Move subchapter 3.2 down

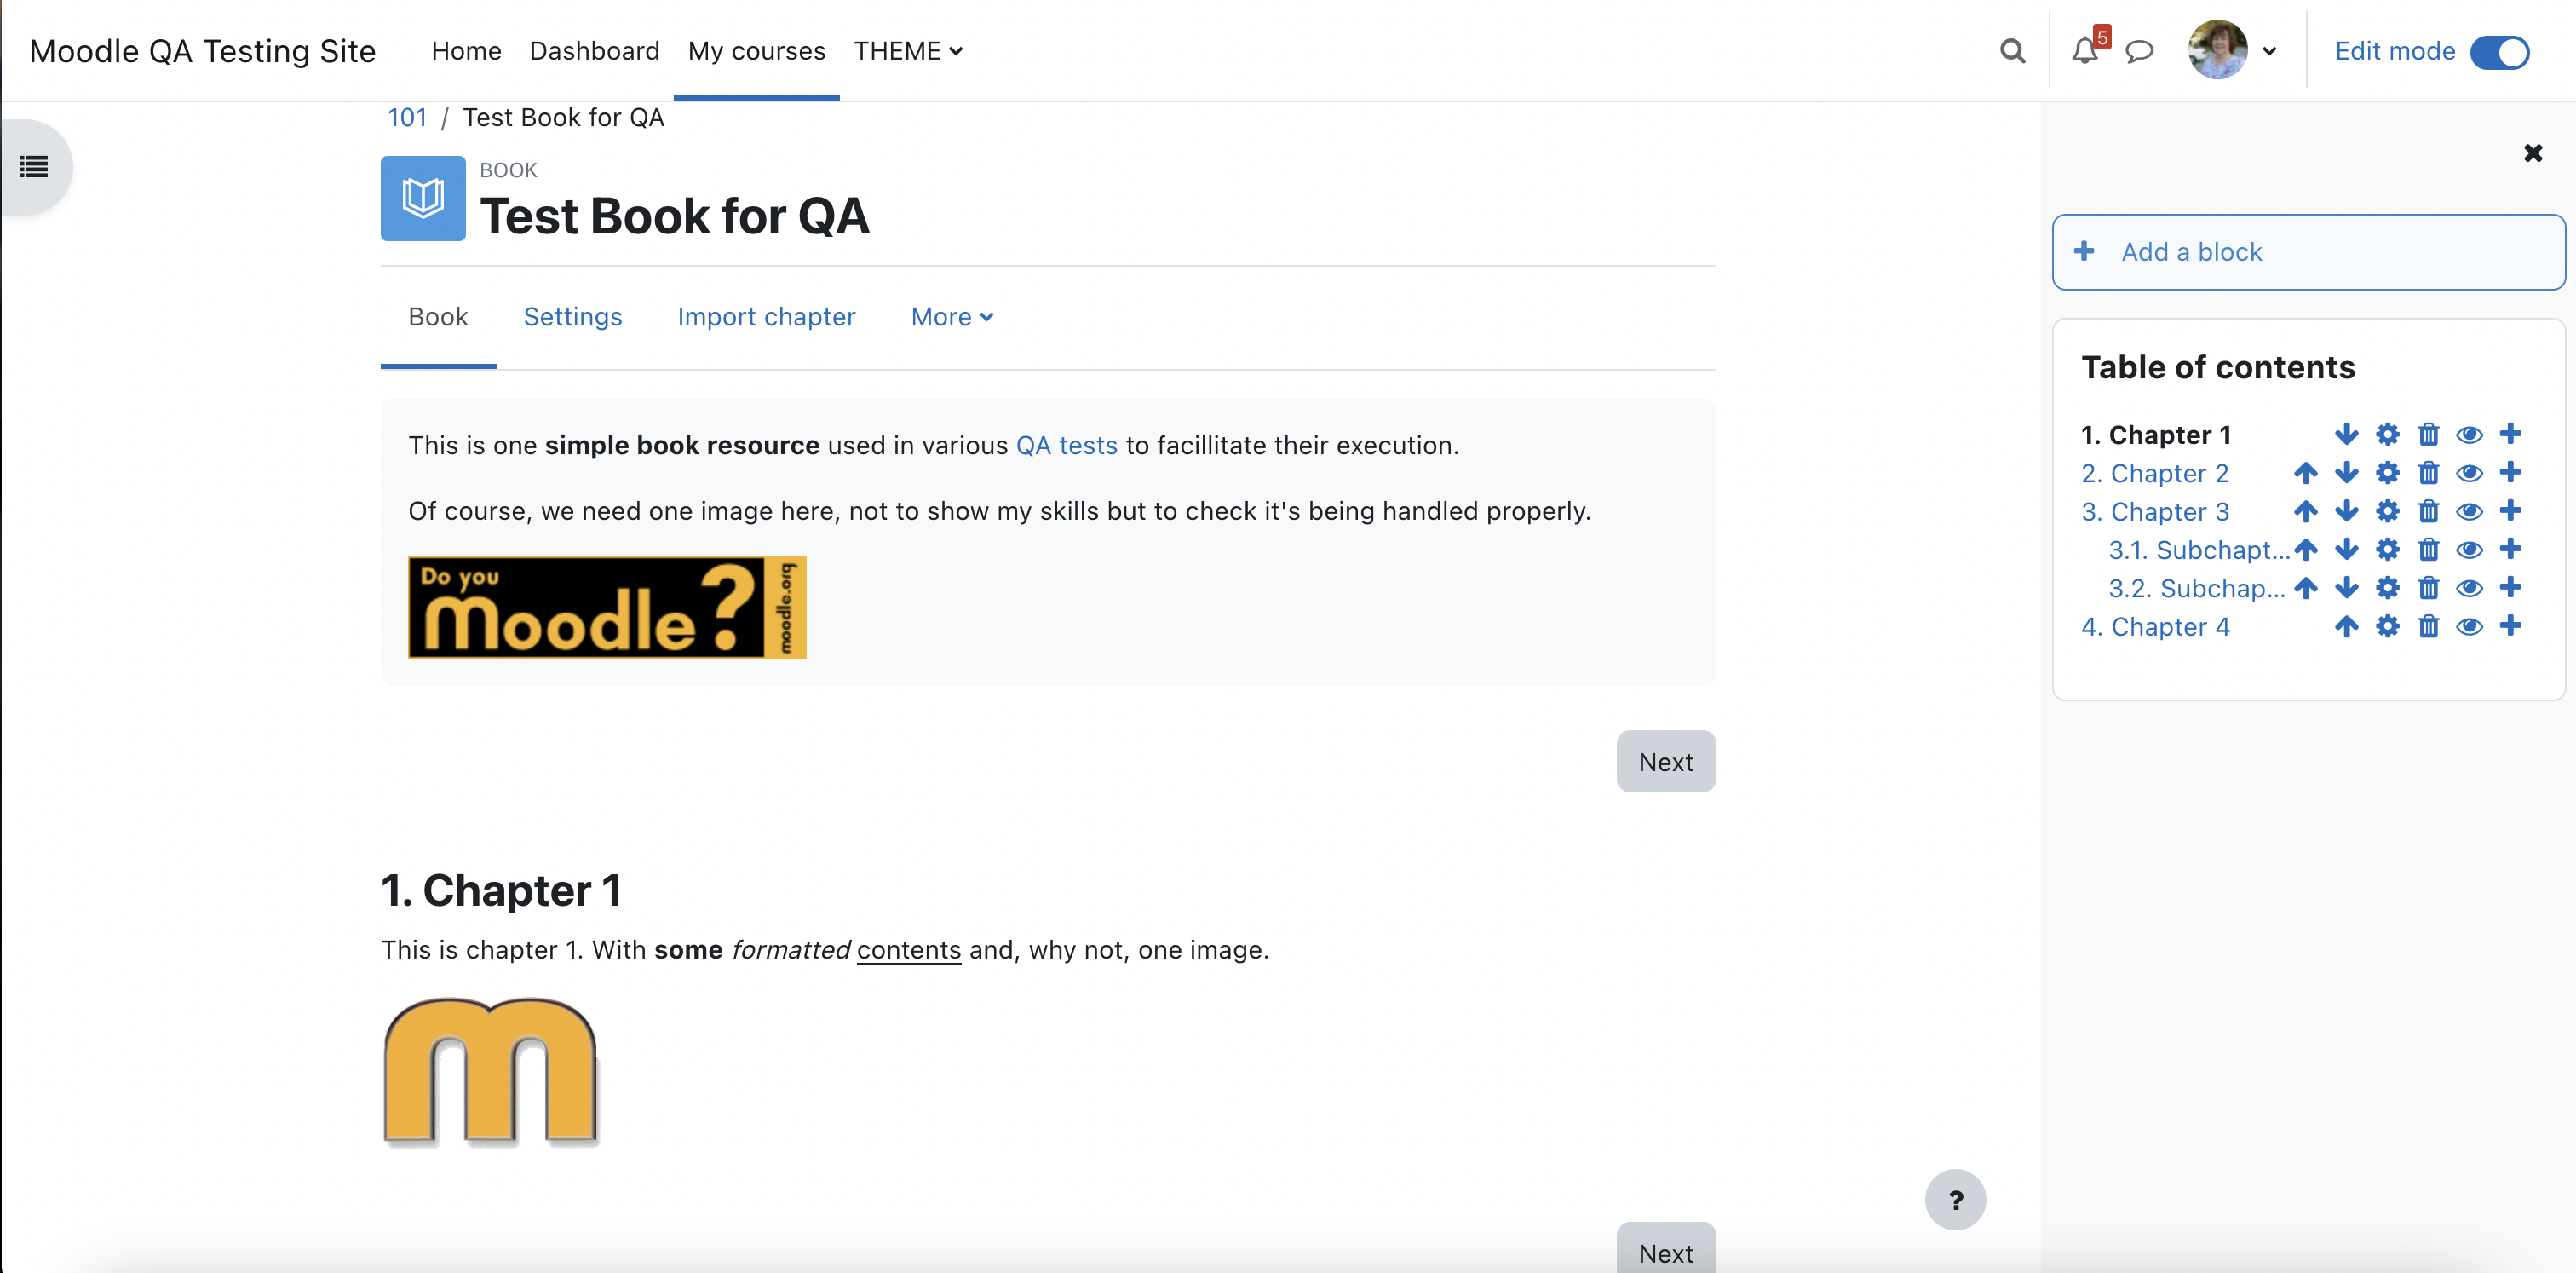coord(2346,588)
